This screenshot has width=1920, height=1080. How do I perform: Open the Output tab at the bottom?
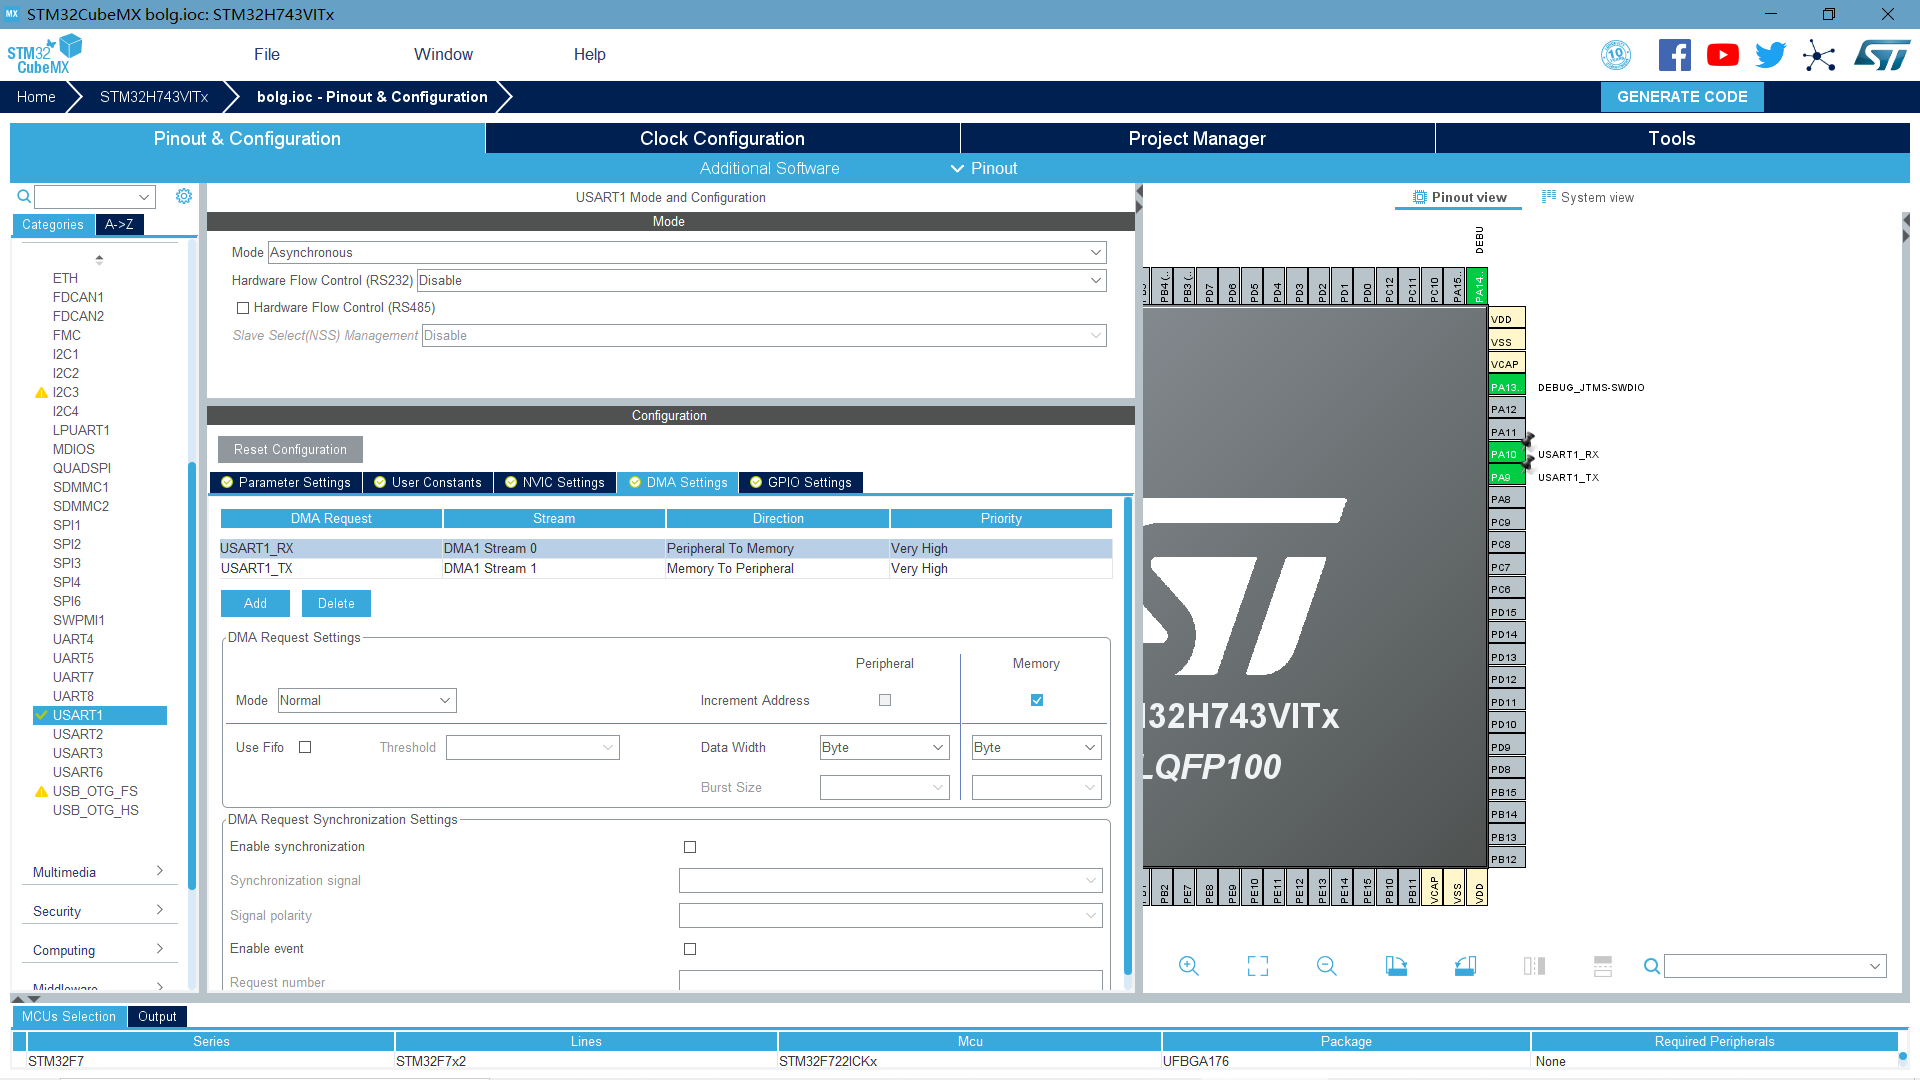pos(157,1016)
